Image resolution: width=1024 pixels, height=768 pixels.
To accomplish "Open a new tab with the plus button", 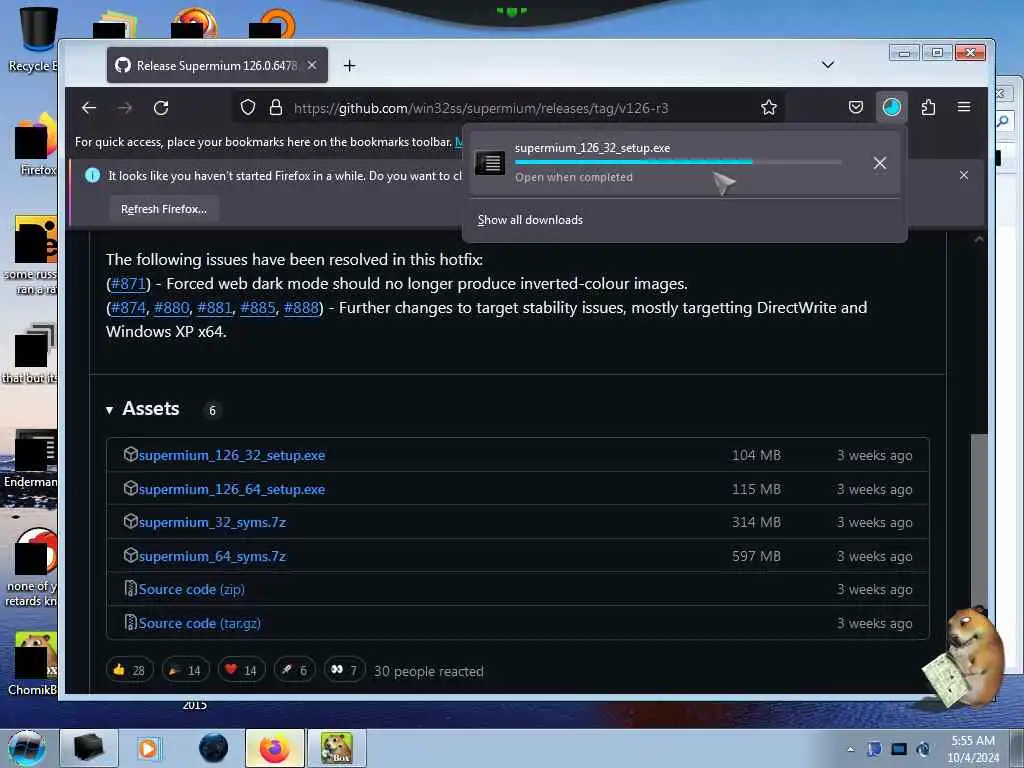I will pos(349,65).
